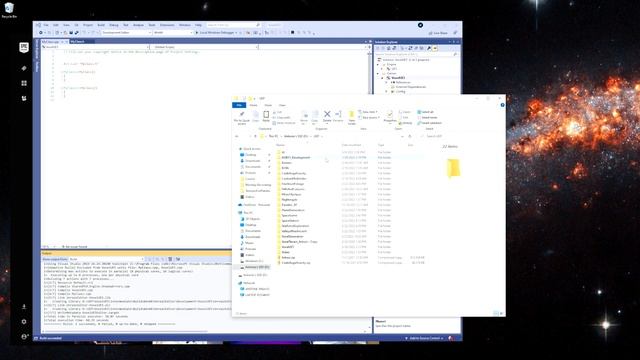Open Global Scope dropdown in code editor
The image size is (640, 360).
tap(205, 47)
